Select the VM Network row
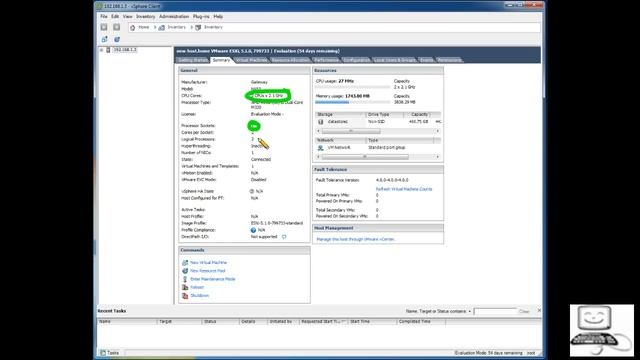The height and width of the screenshot is (360, 640). 378,147
